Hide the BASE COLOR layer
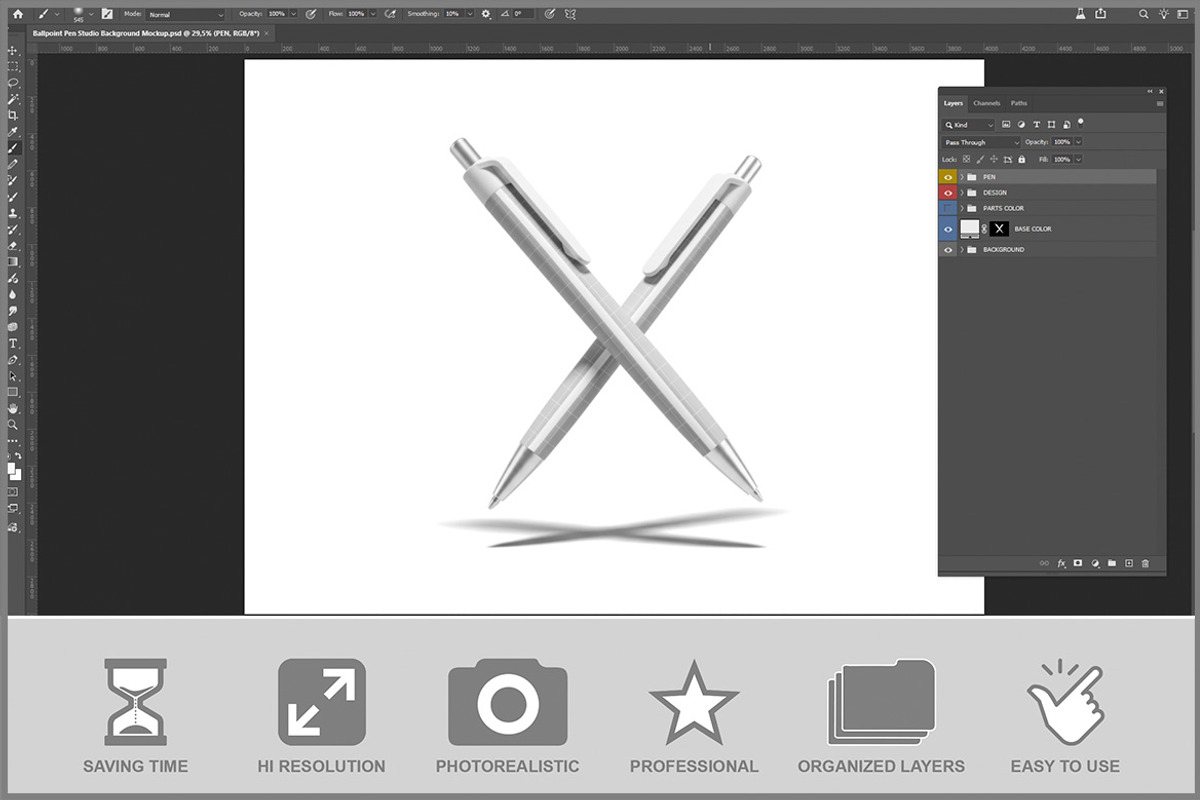The width and height of the screenshot is (1200, 800). [x=948, y=229]
